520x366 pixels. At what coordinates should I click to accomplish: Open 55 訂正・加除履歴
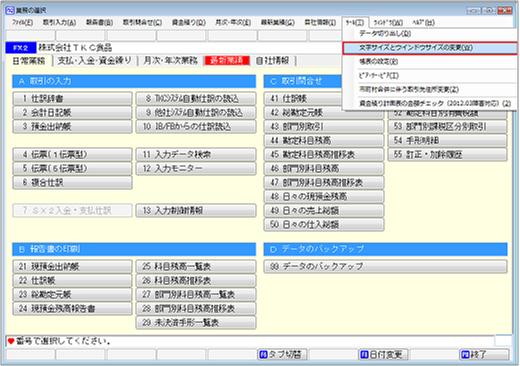click(448, 155)
